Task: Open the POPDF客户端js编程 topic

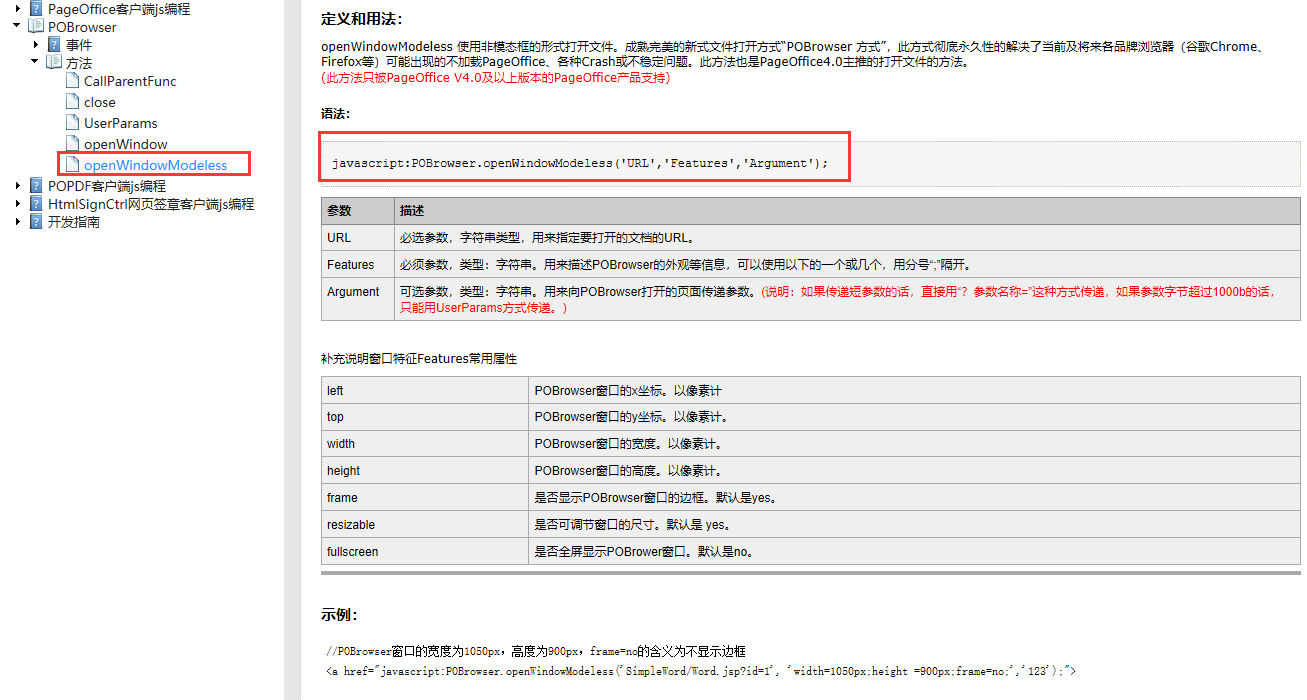Action: point(107,186)
